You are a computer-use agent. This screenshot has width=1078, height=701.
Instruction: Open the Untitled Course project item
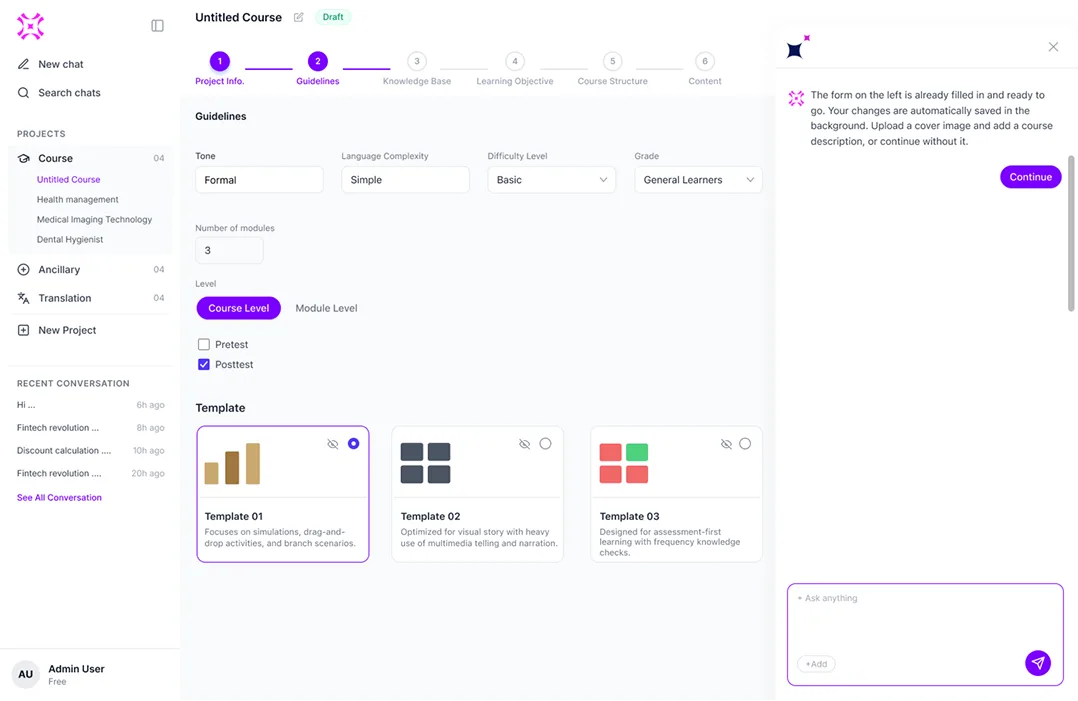pos(68,179)
